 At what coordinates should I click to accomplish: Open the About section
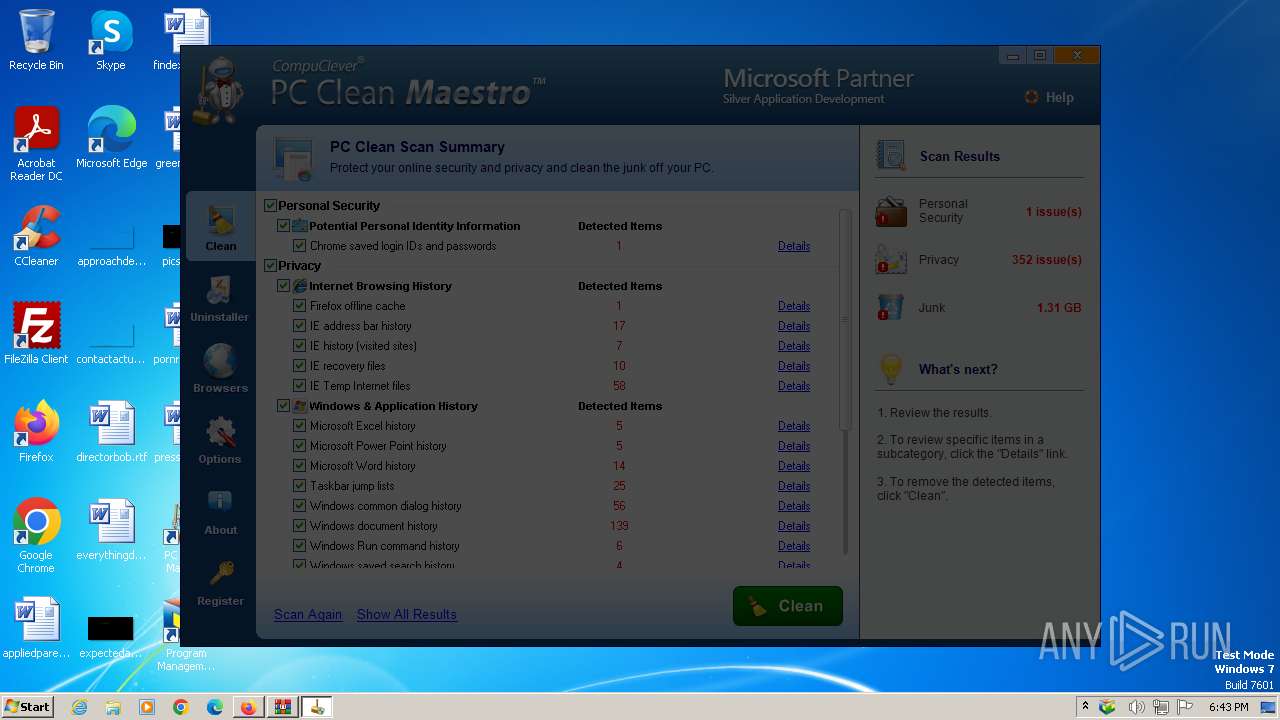click(220, 511)
